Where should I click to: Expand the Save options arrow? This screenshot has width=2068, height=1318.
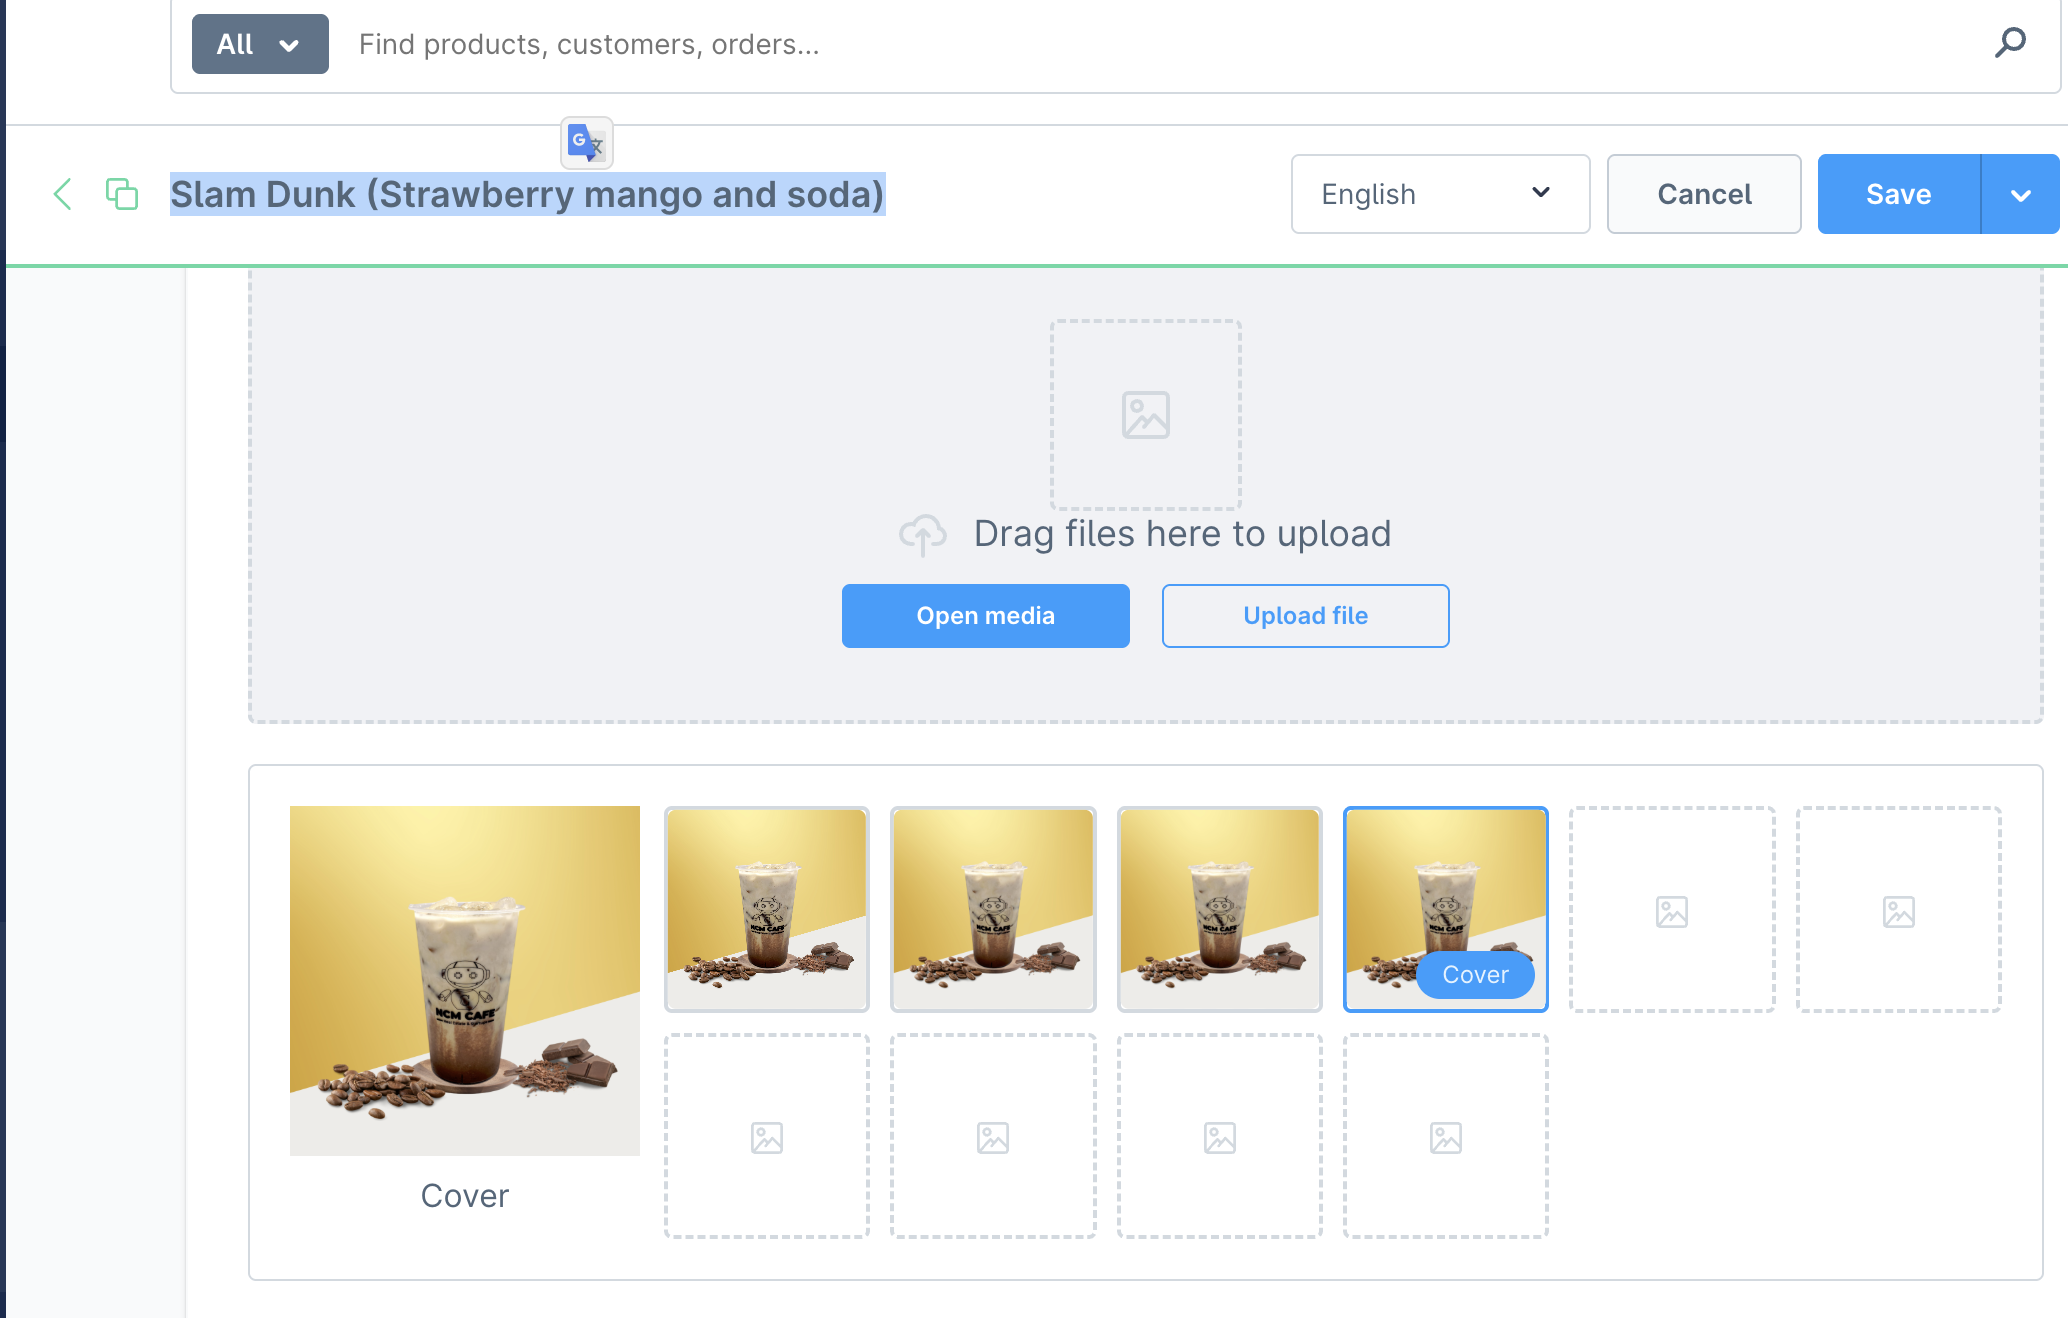point(2020,194)
